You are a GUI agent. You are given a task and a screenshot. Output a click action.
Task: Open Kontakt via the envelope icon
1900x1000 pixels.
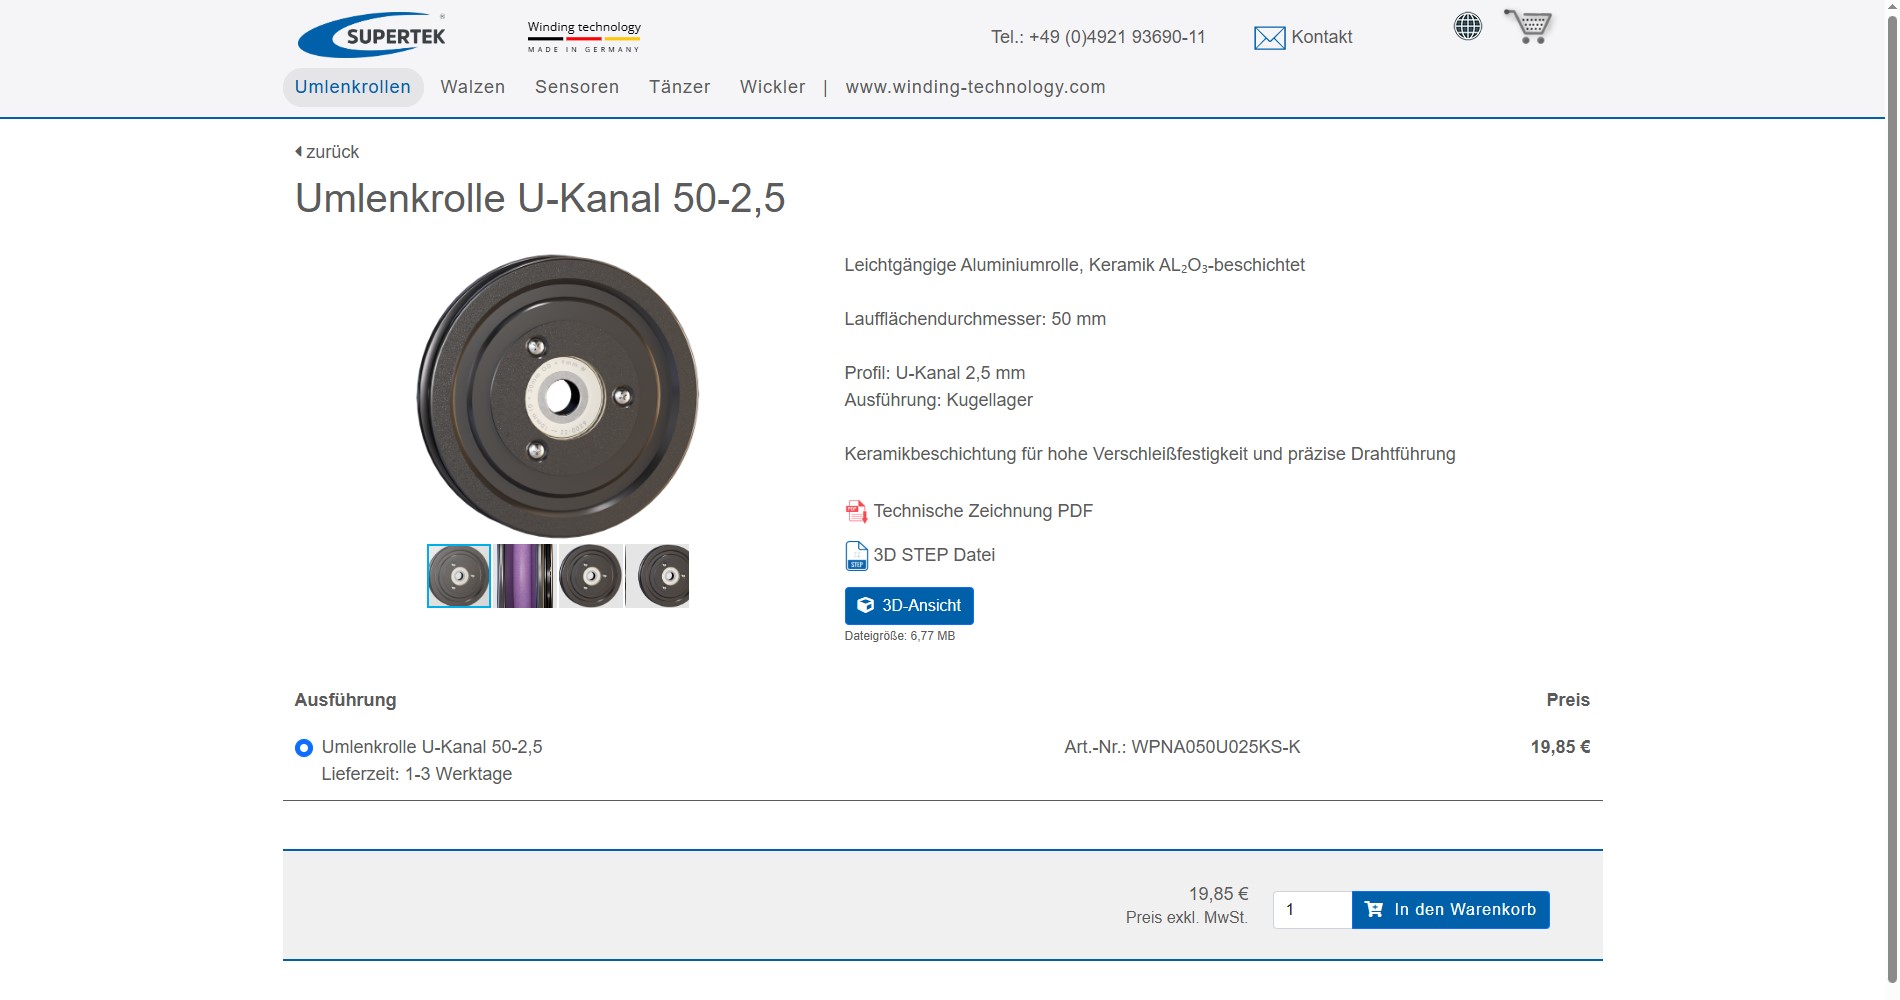(x=1268, y=38)
